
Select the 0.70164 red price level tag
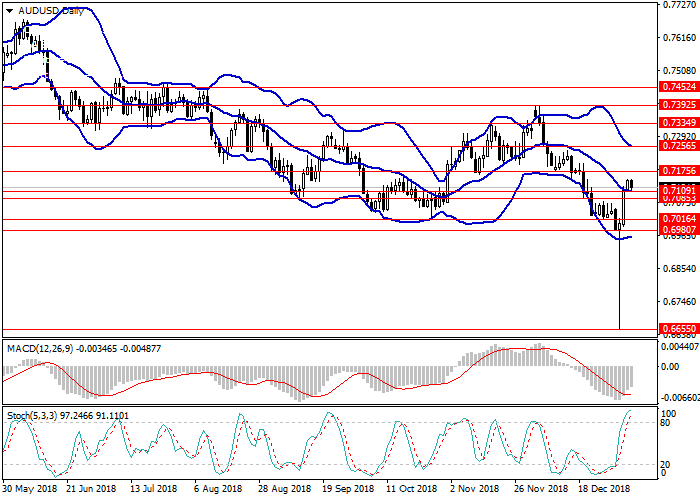678,219
